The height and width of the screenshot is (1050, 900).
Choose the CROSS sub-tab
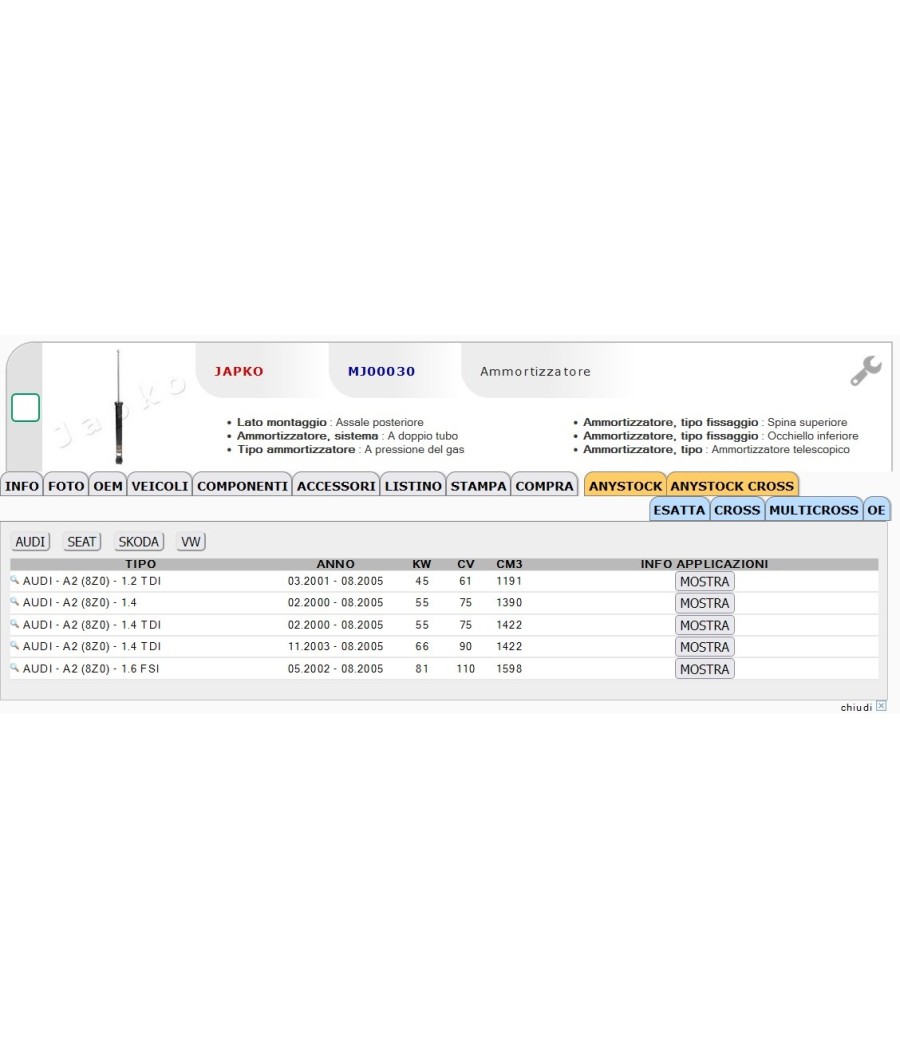737,510
